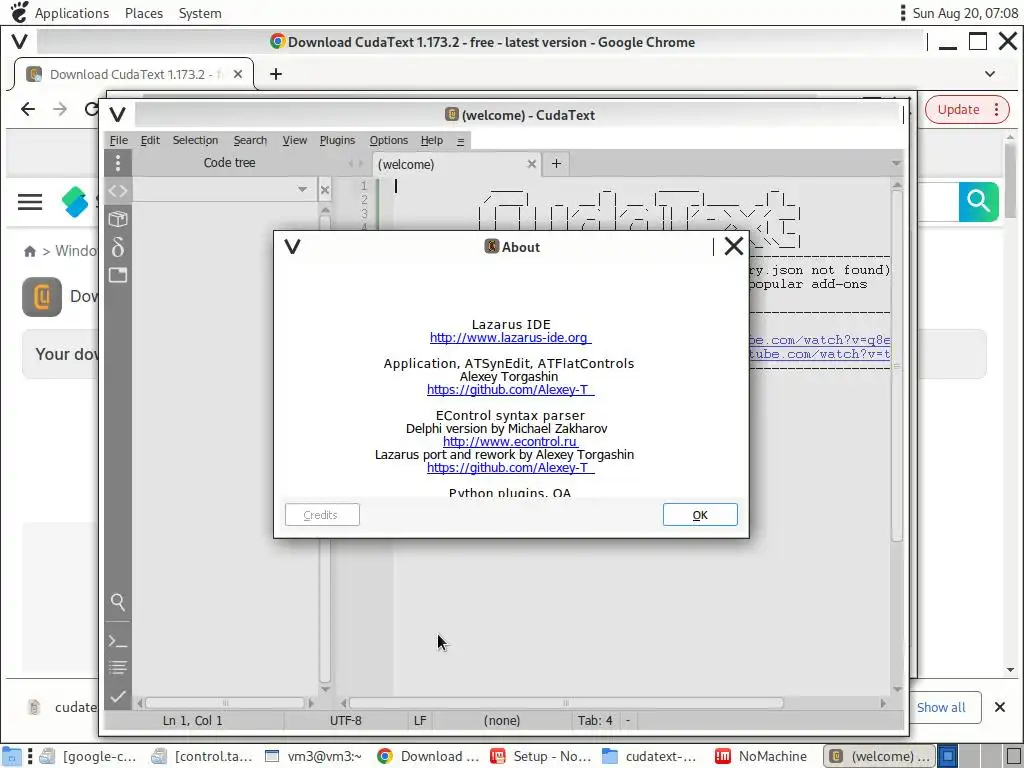The height and width of the screenshot is (768, 1024).
Task: Click the Credits button
Action: click(x=322, y=515)
